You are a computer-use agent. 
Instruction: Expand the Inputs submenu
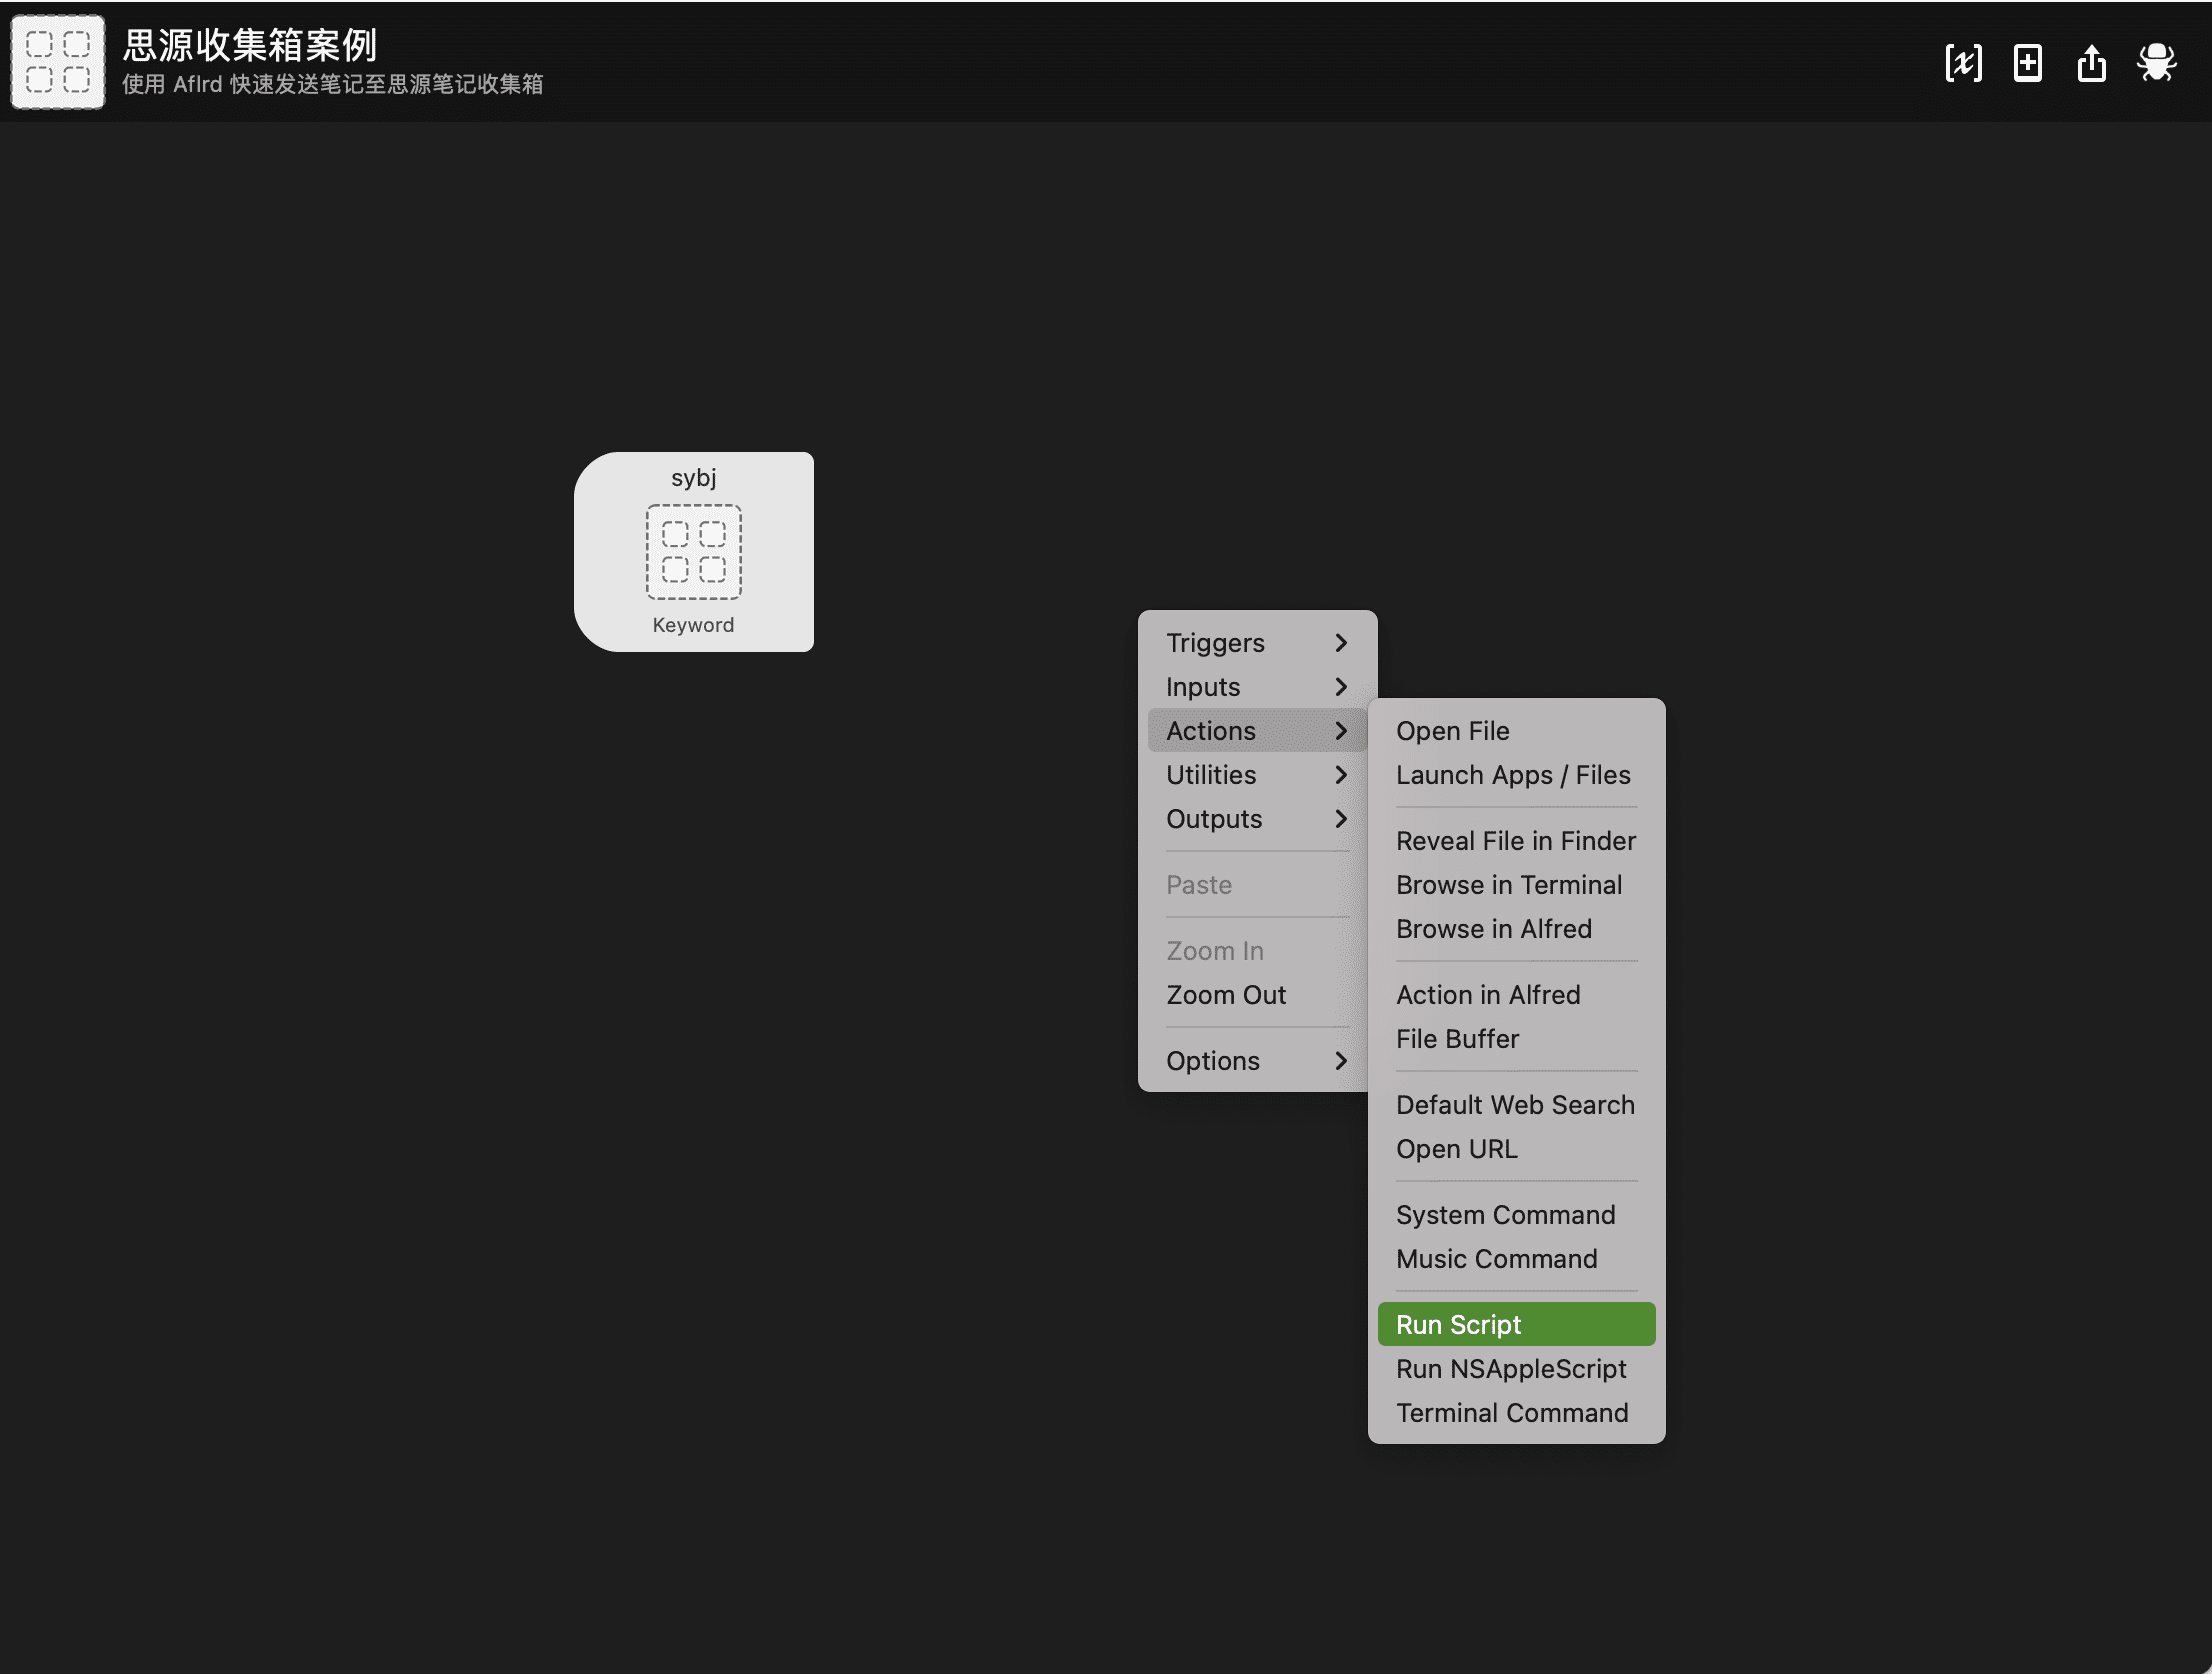click(x=1257, y=687)
